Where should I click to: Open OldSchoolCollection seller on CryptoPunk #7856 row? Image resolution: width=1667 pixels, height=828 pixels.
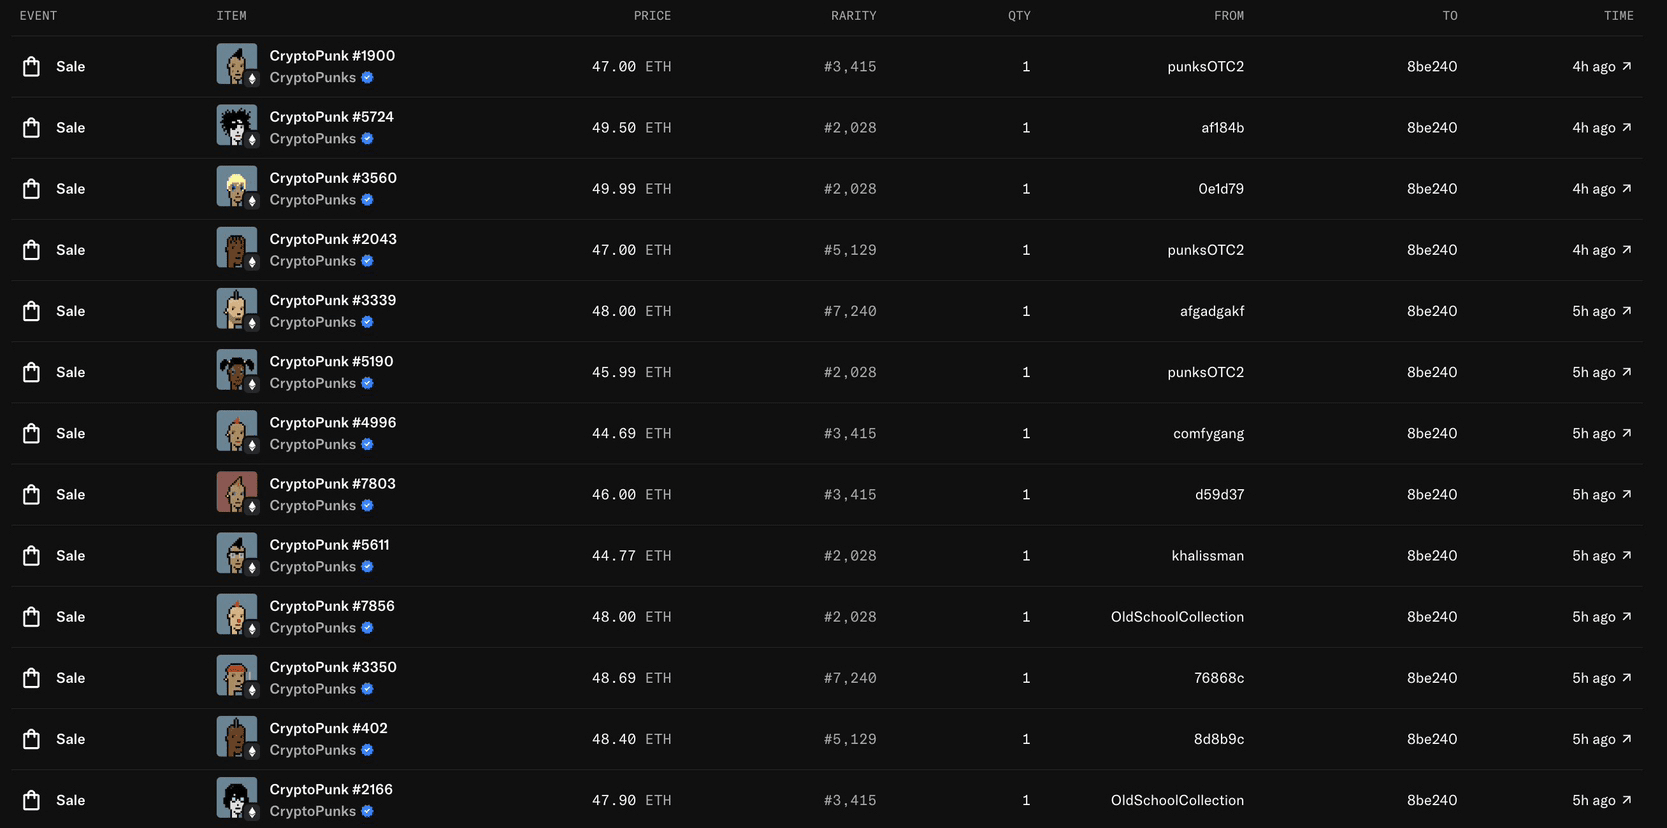pos(1177,617)
